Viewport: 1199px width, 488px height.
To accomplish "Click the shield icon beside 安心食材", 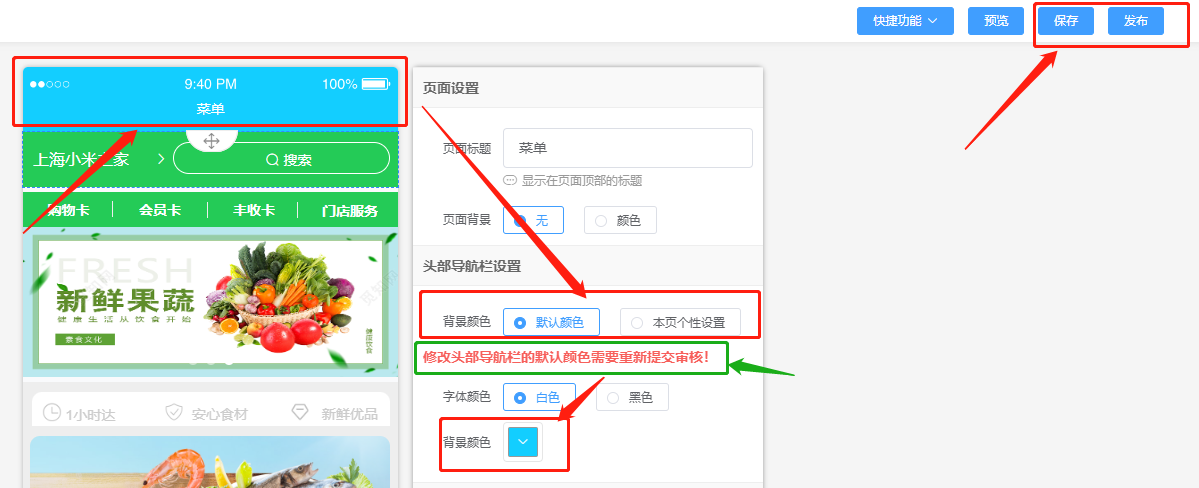I will pos(174,413).
